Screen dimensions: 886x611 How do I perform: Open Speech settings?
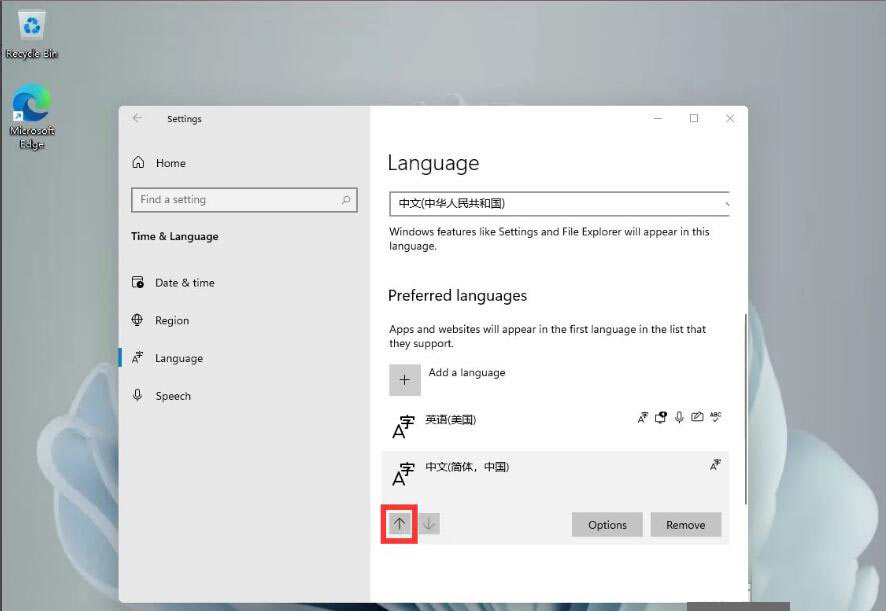pyautogui.click(x=173, y=396)
